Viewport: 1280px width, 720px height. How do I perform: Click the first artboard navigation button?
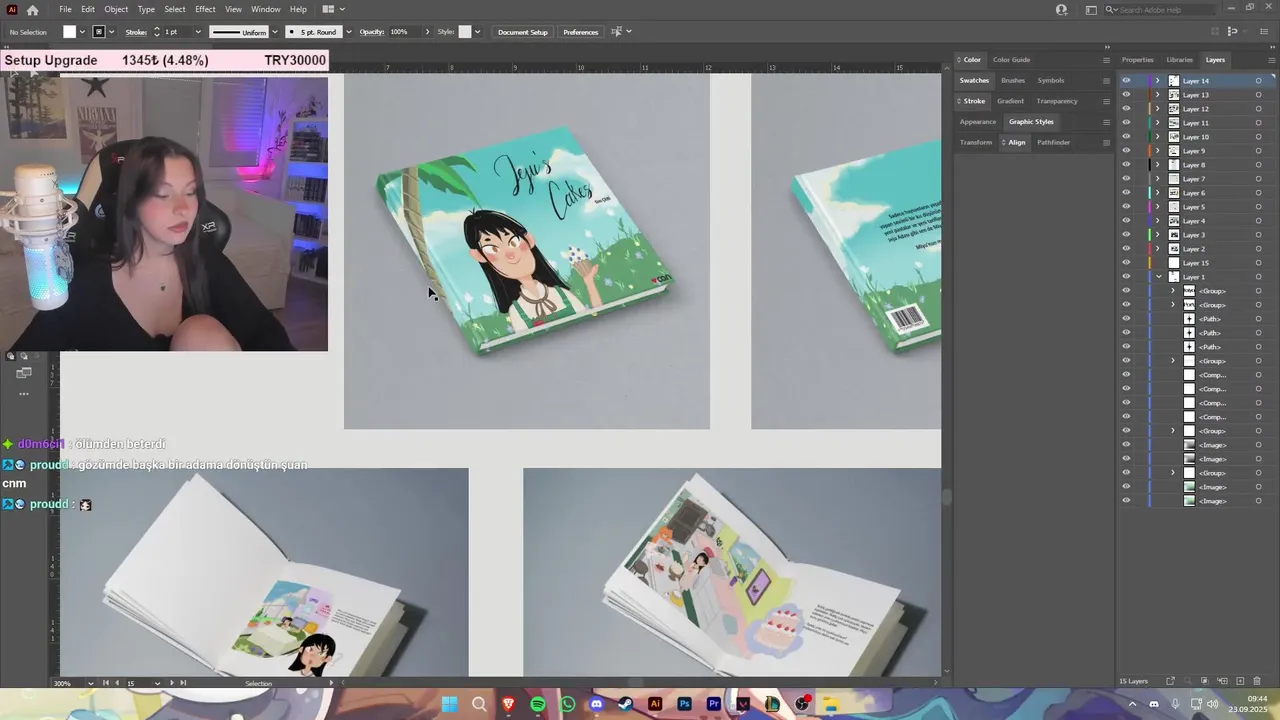106,683
